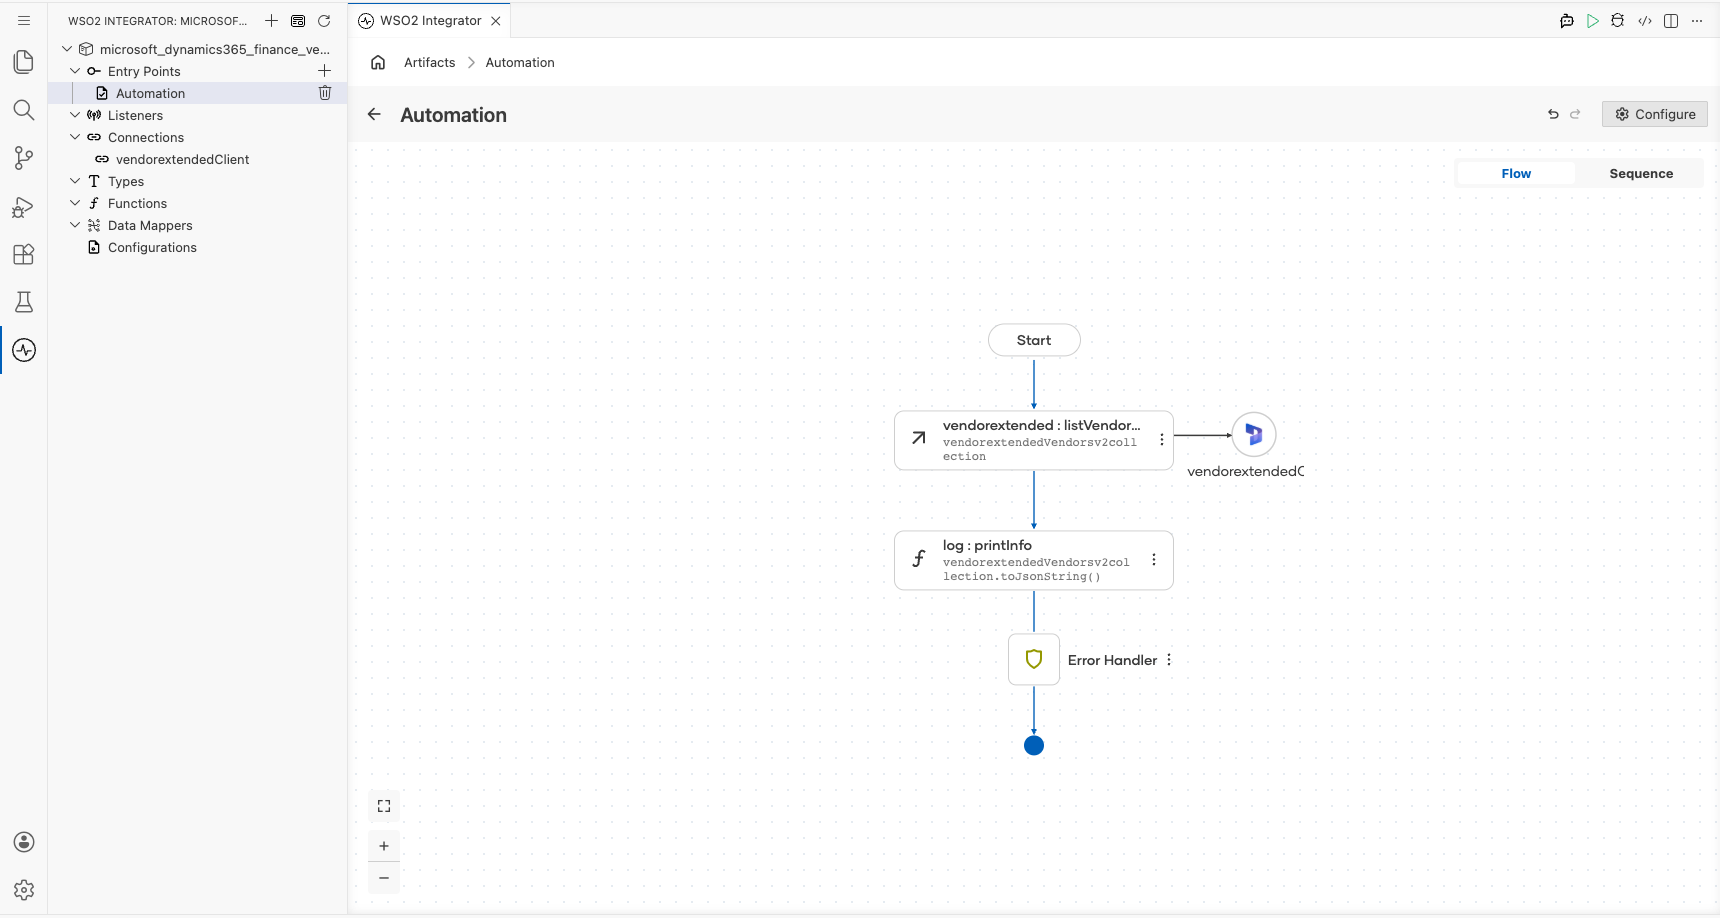Refresh the WSO2 Integrator project tree
The image size is (1720, 918).
pyautogui.click(x=324, y=20)
